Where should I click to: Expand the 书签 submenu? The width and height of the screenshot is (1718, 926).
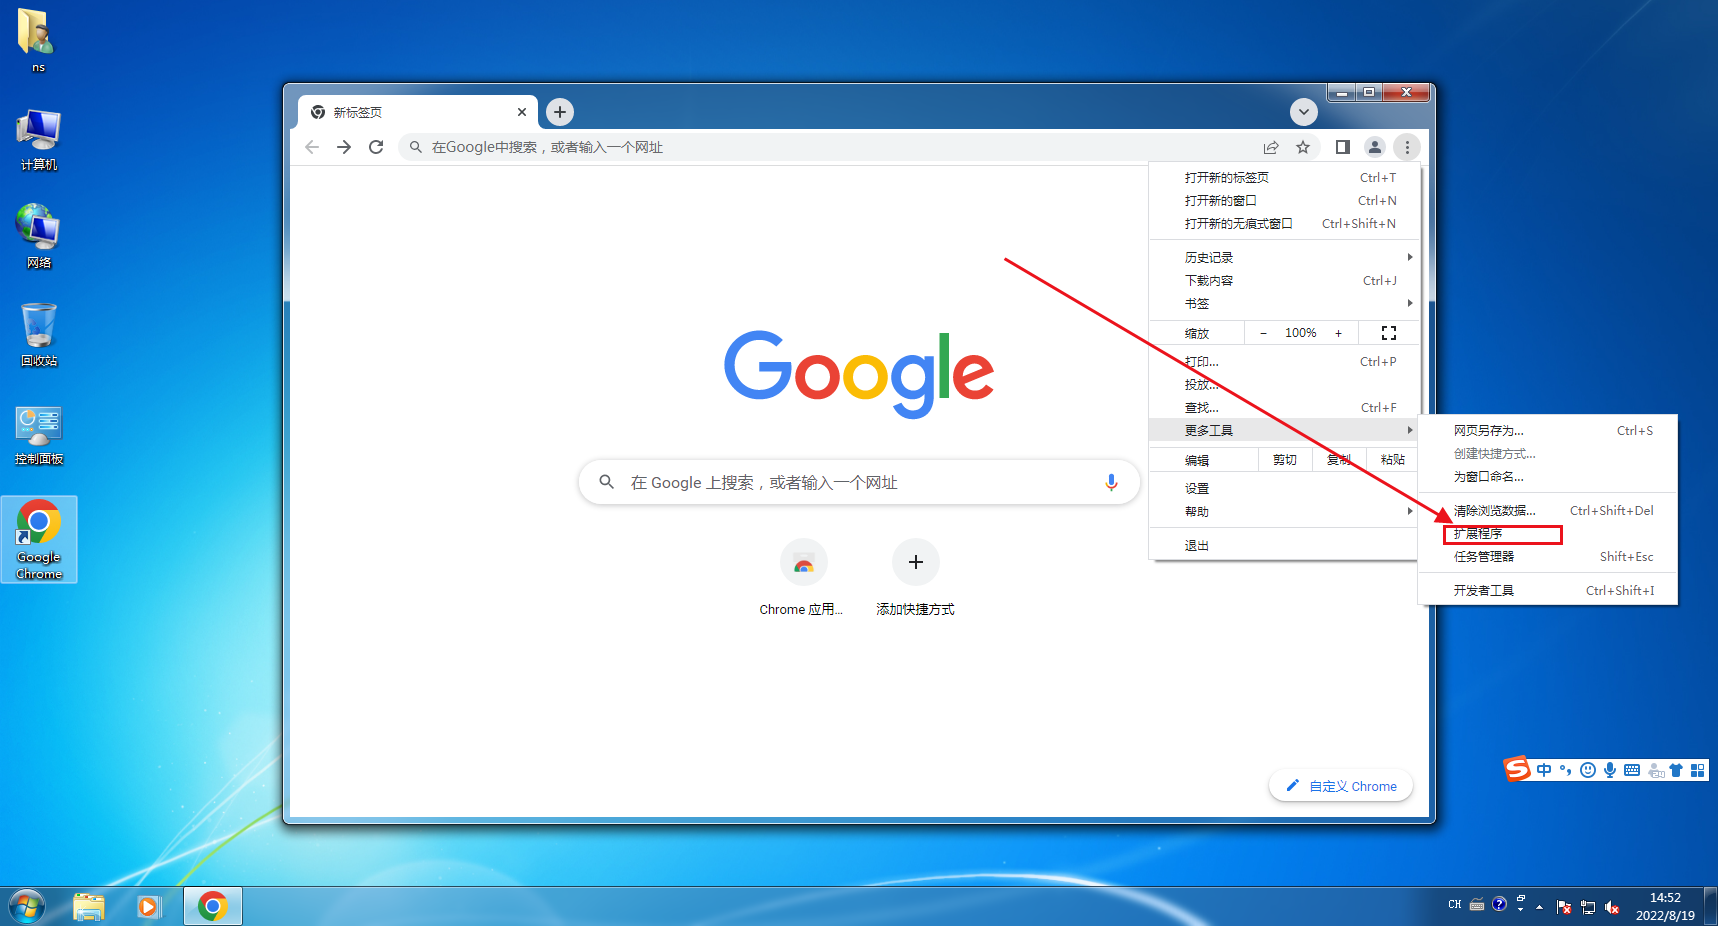tap(1285, 303)
